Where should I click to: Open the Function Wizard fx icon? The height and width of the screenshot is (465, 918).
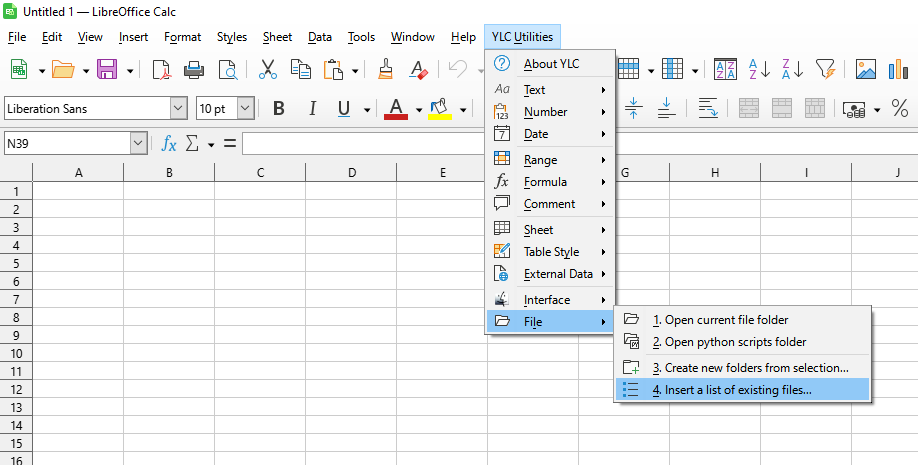pos(169,144)
